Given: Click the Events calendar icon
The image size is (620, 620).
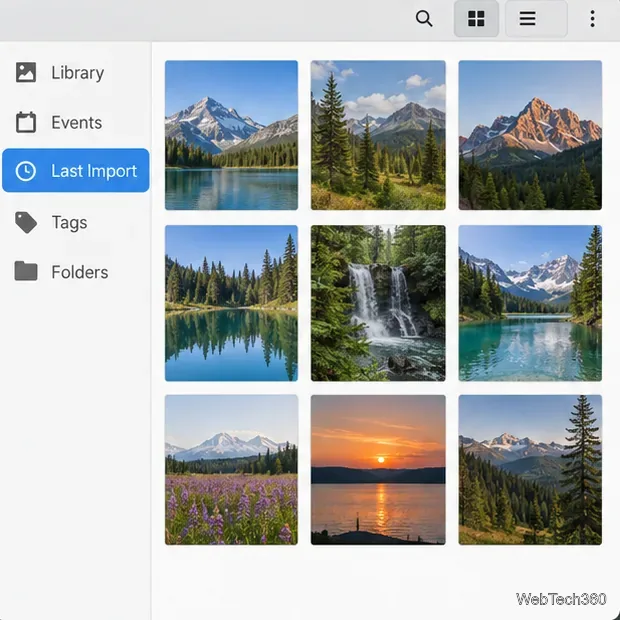Looking at the screenshot, I should coord(26,122).
